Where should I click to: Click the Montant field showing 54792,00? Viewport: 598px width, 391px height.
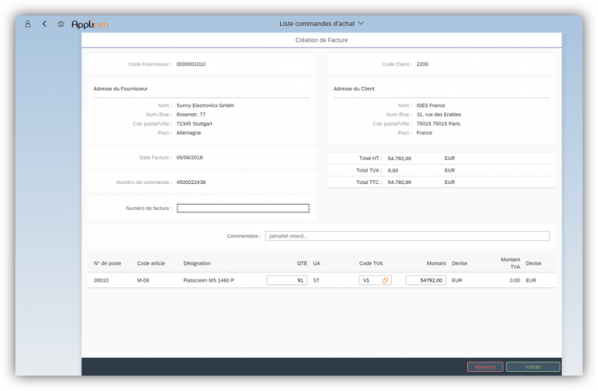(426, 280)
